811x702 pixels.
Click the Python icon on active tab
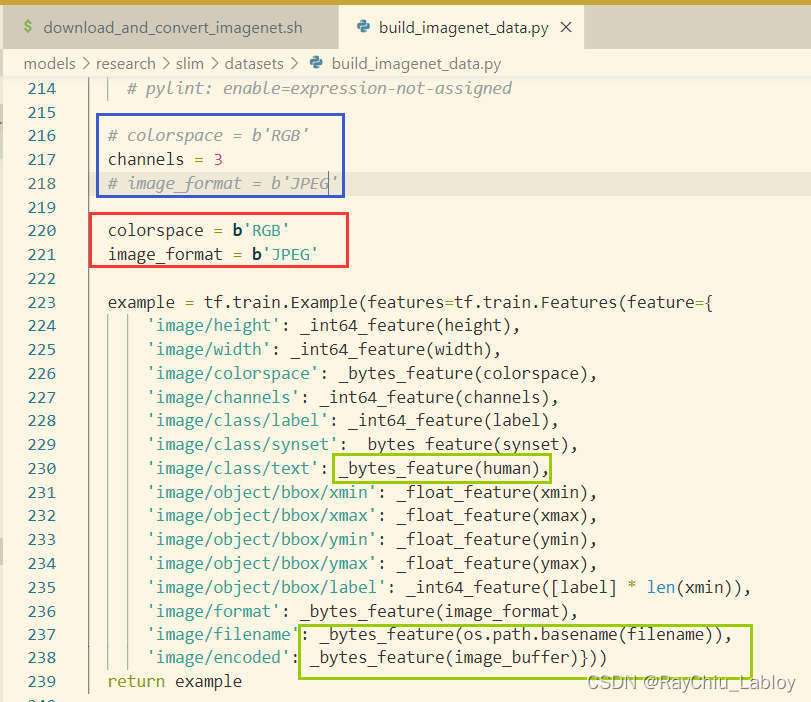364,27
